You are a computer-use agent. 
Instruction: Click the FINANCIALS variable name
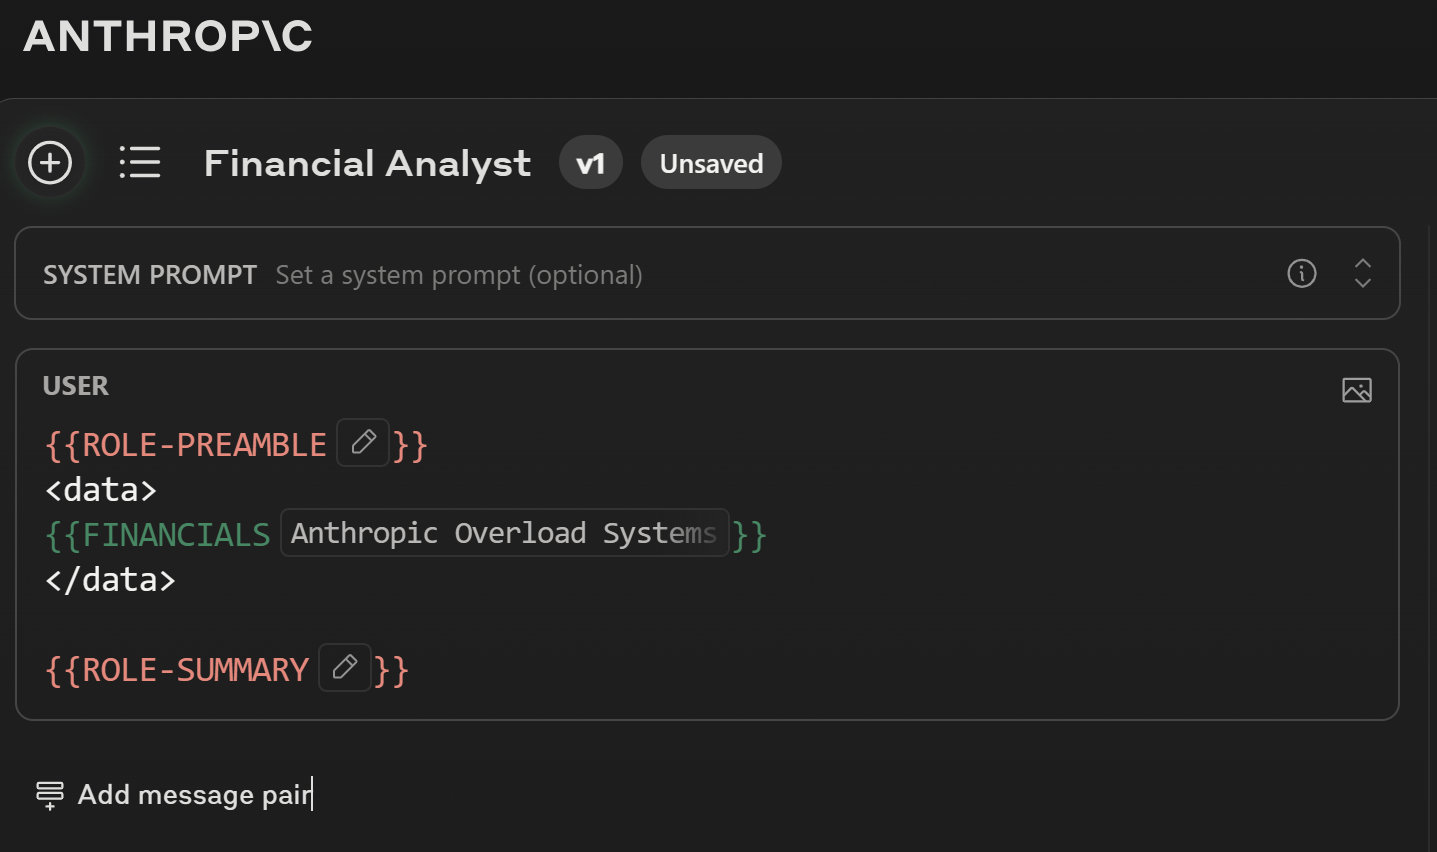176,535
